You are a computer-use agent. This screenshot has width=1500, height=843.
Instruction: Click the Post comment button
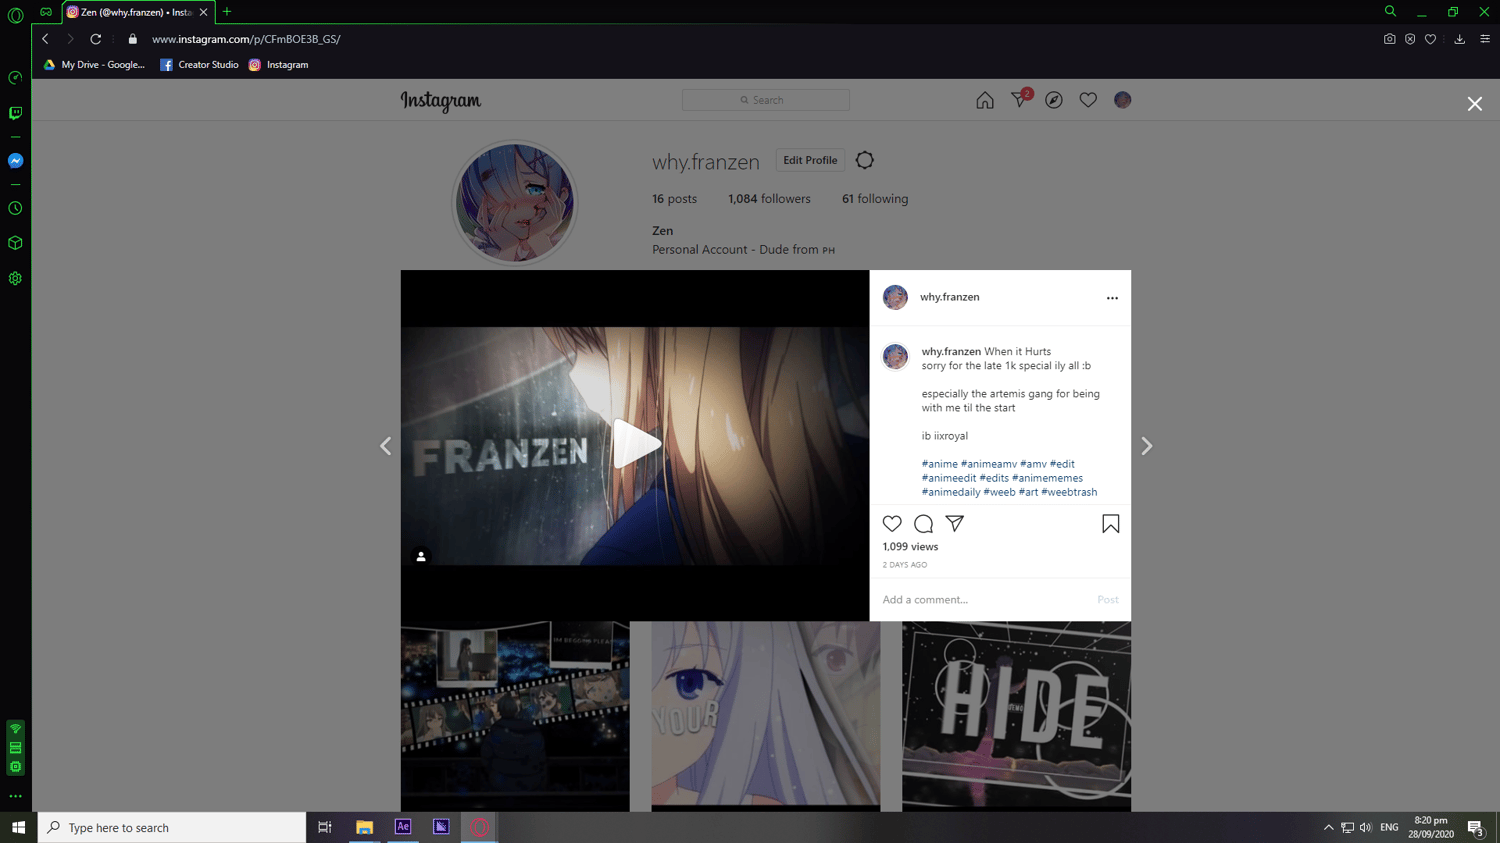(x=1107, y=600)
